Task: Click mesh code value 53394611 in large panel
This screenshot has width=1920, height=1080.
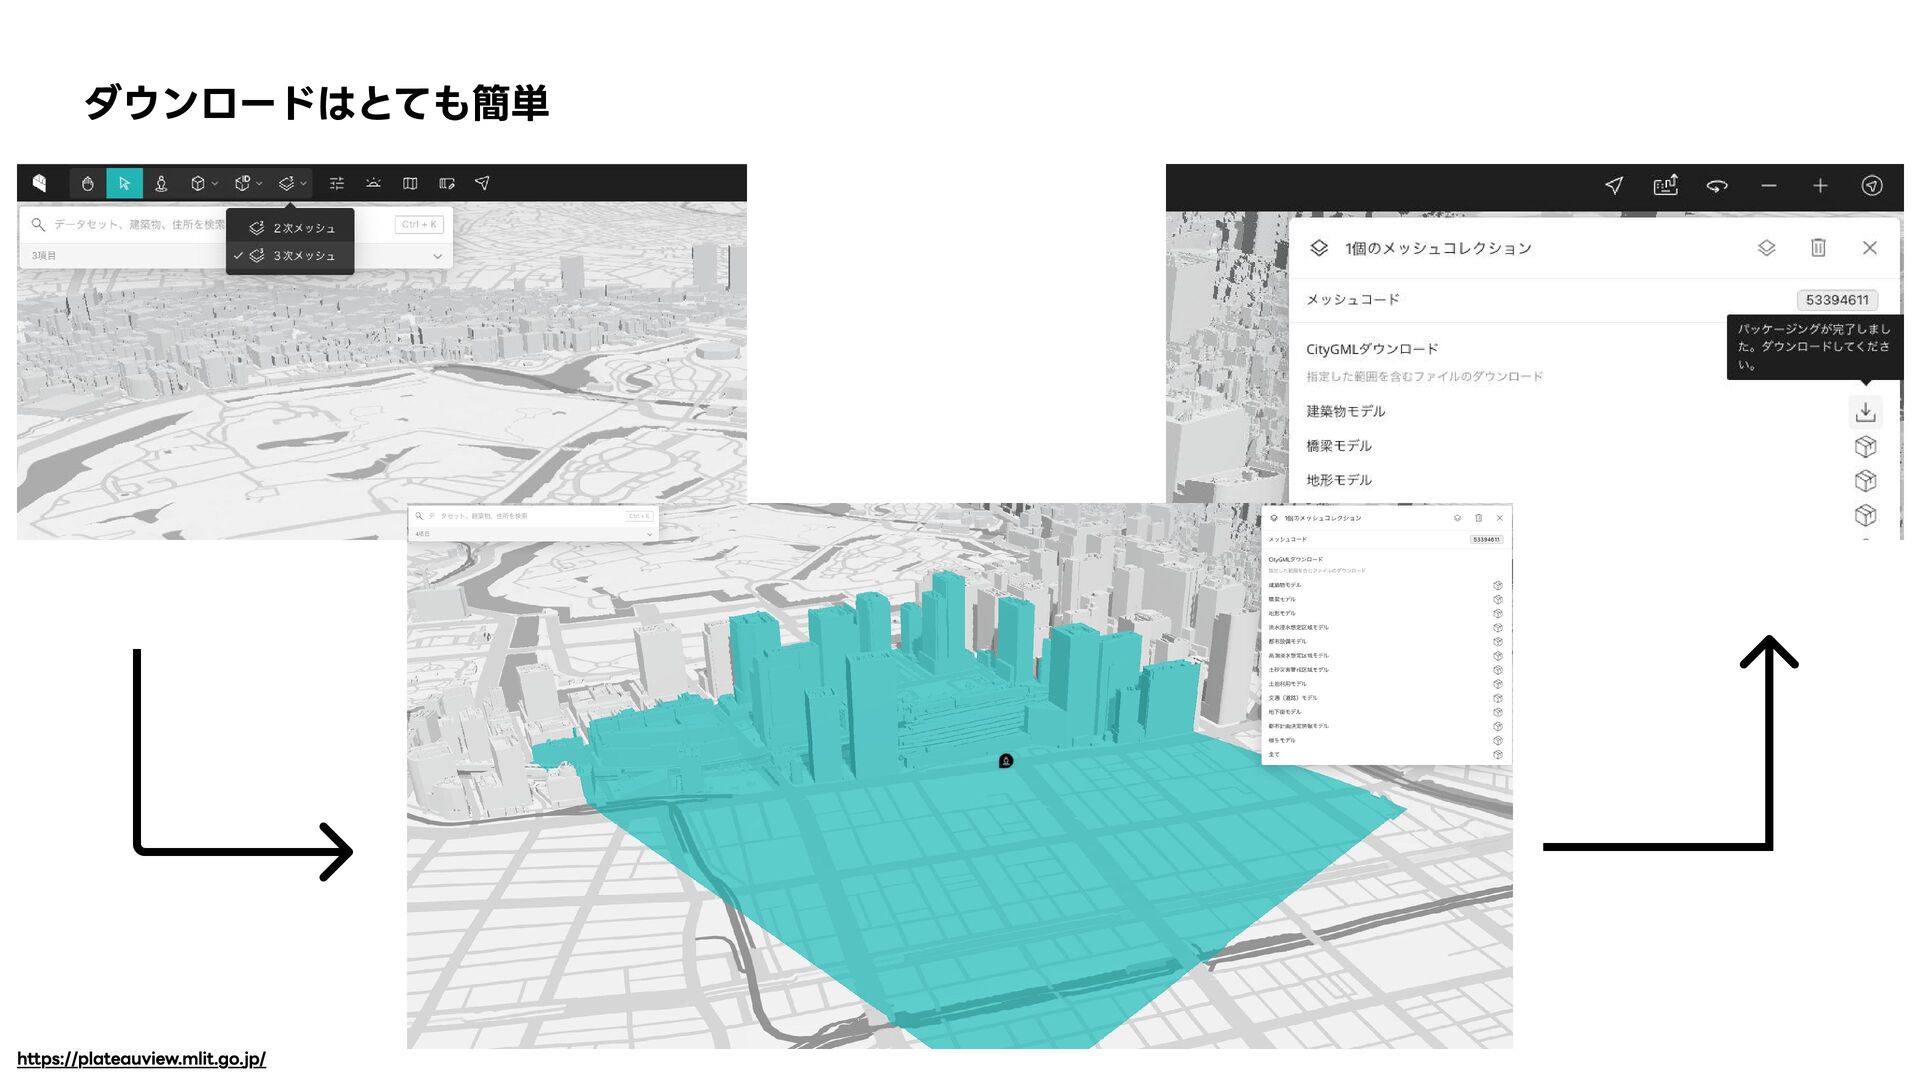Action: coord(1837,300)
